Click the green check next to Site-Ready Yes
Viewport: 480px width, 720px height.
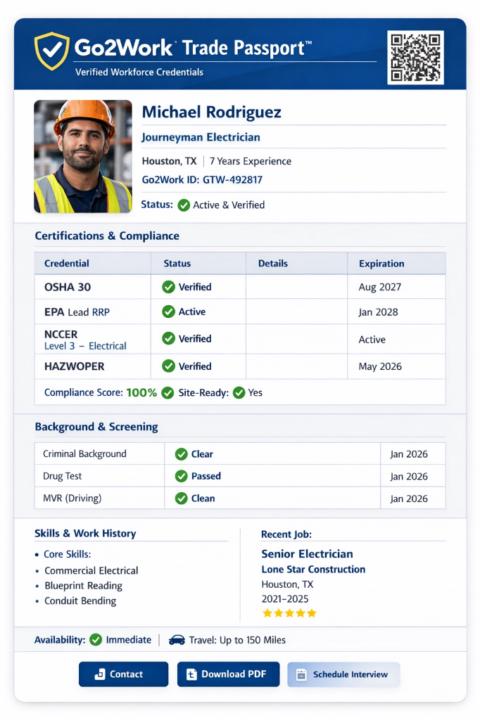pos(239,393)
